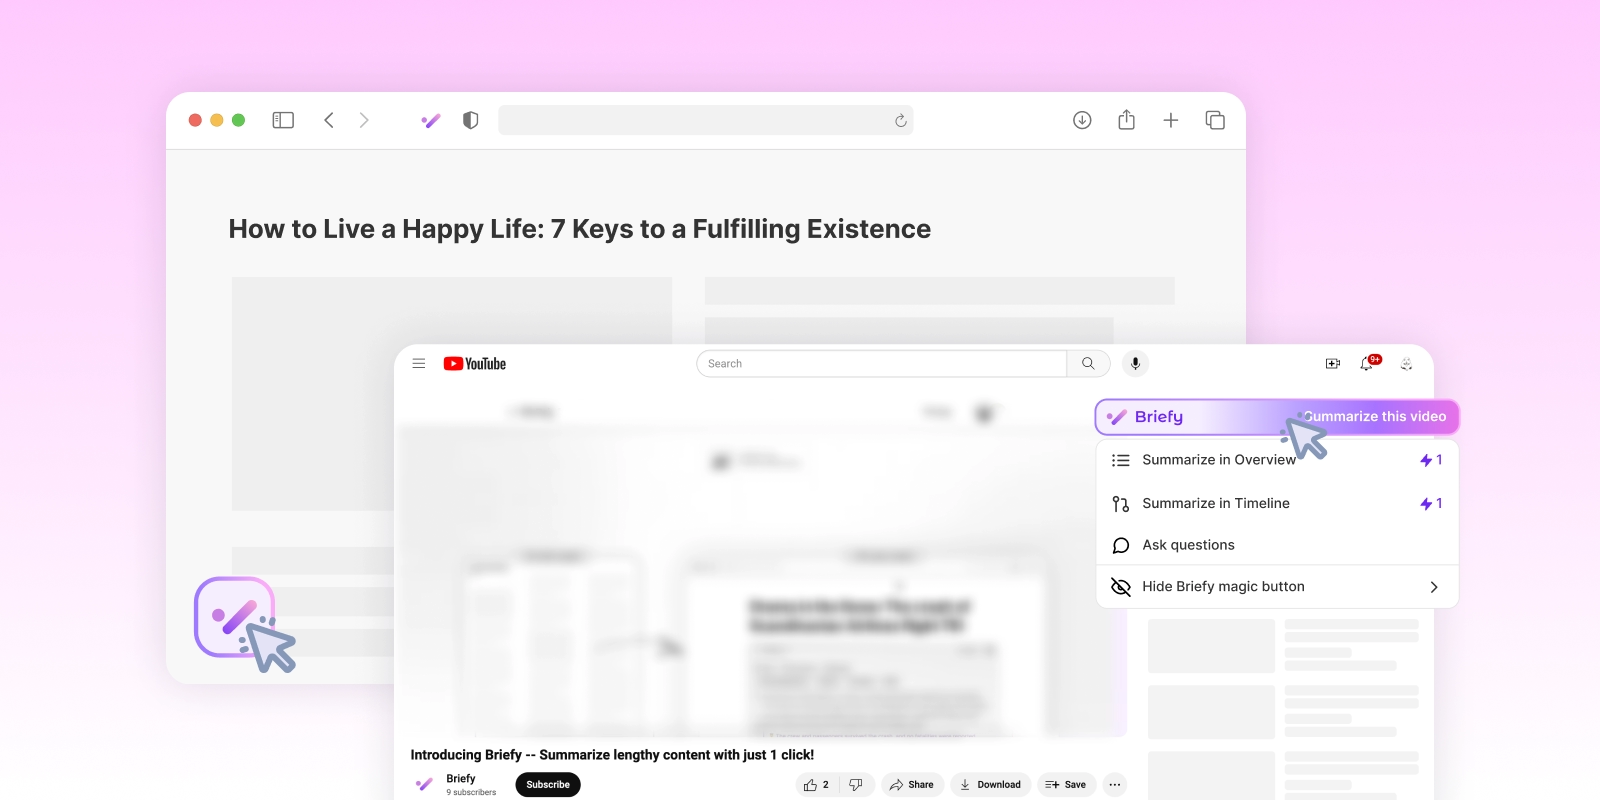
Task: Click the video title Introducing Briefy
Action: pyautogui.click(x=612, y=755)
